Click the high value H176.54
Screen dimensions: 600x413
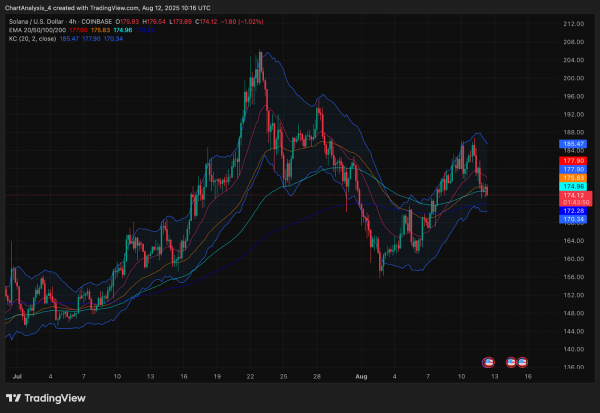tap(154, 22)
